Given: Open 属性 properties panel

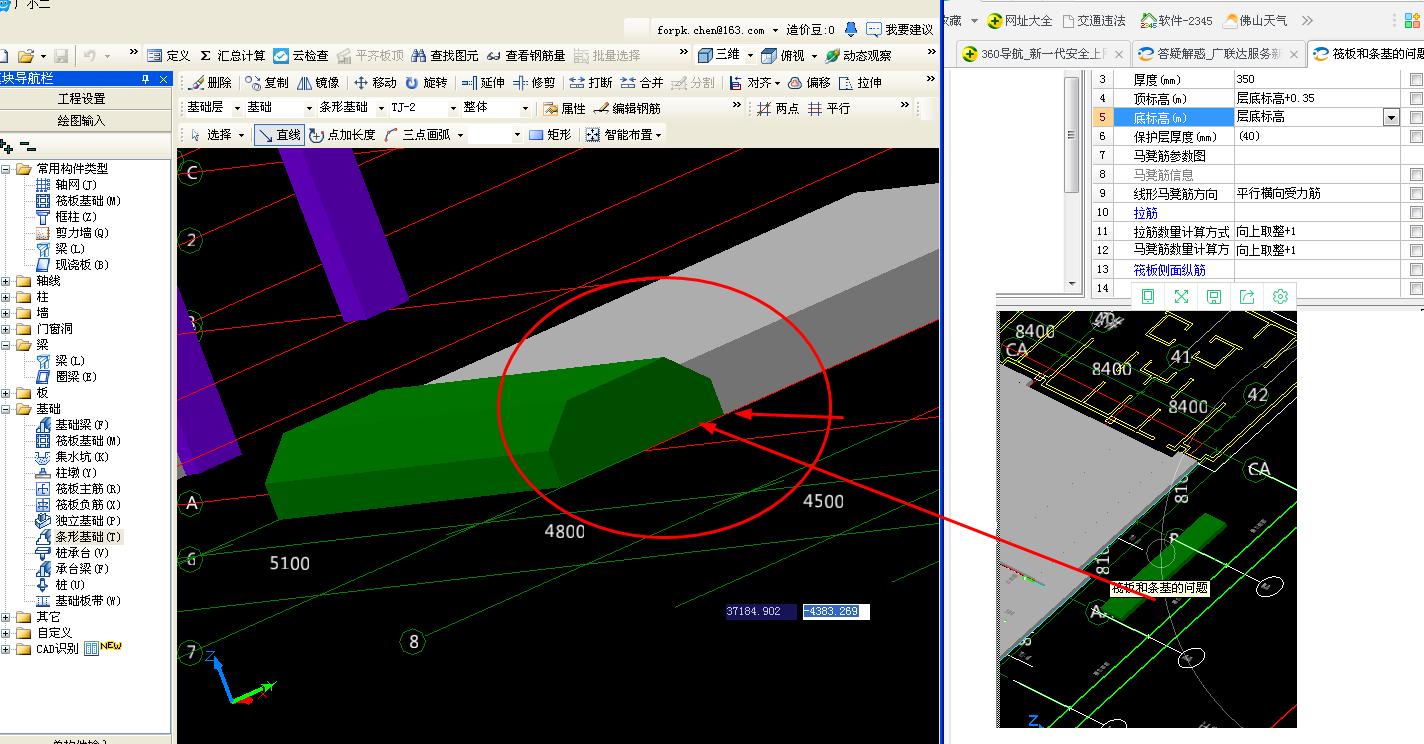Looking at the screenshot, I should point(565,108).
